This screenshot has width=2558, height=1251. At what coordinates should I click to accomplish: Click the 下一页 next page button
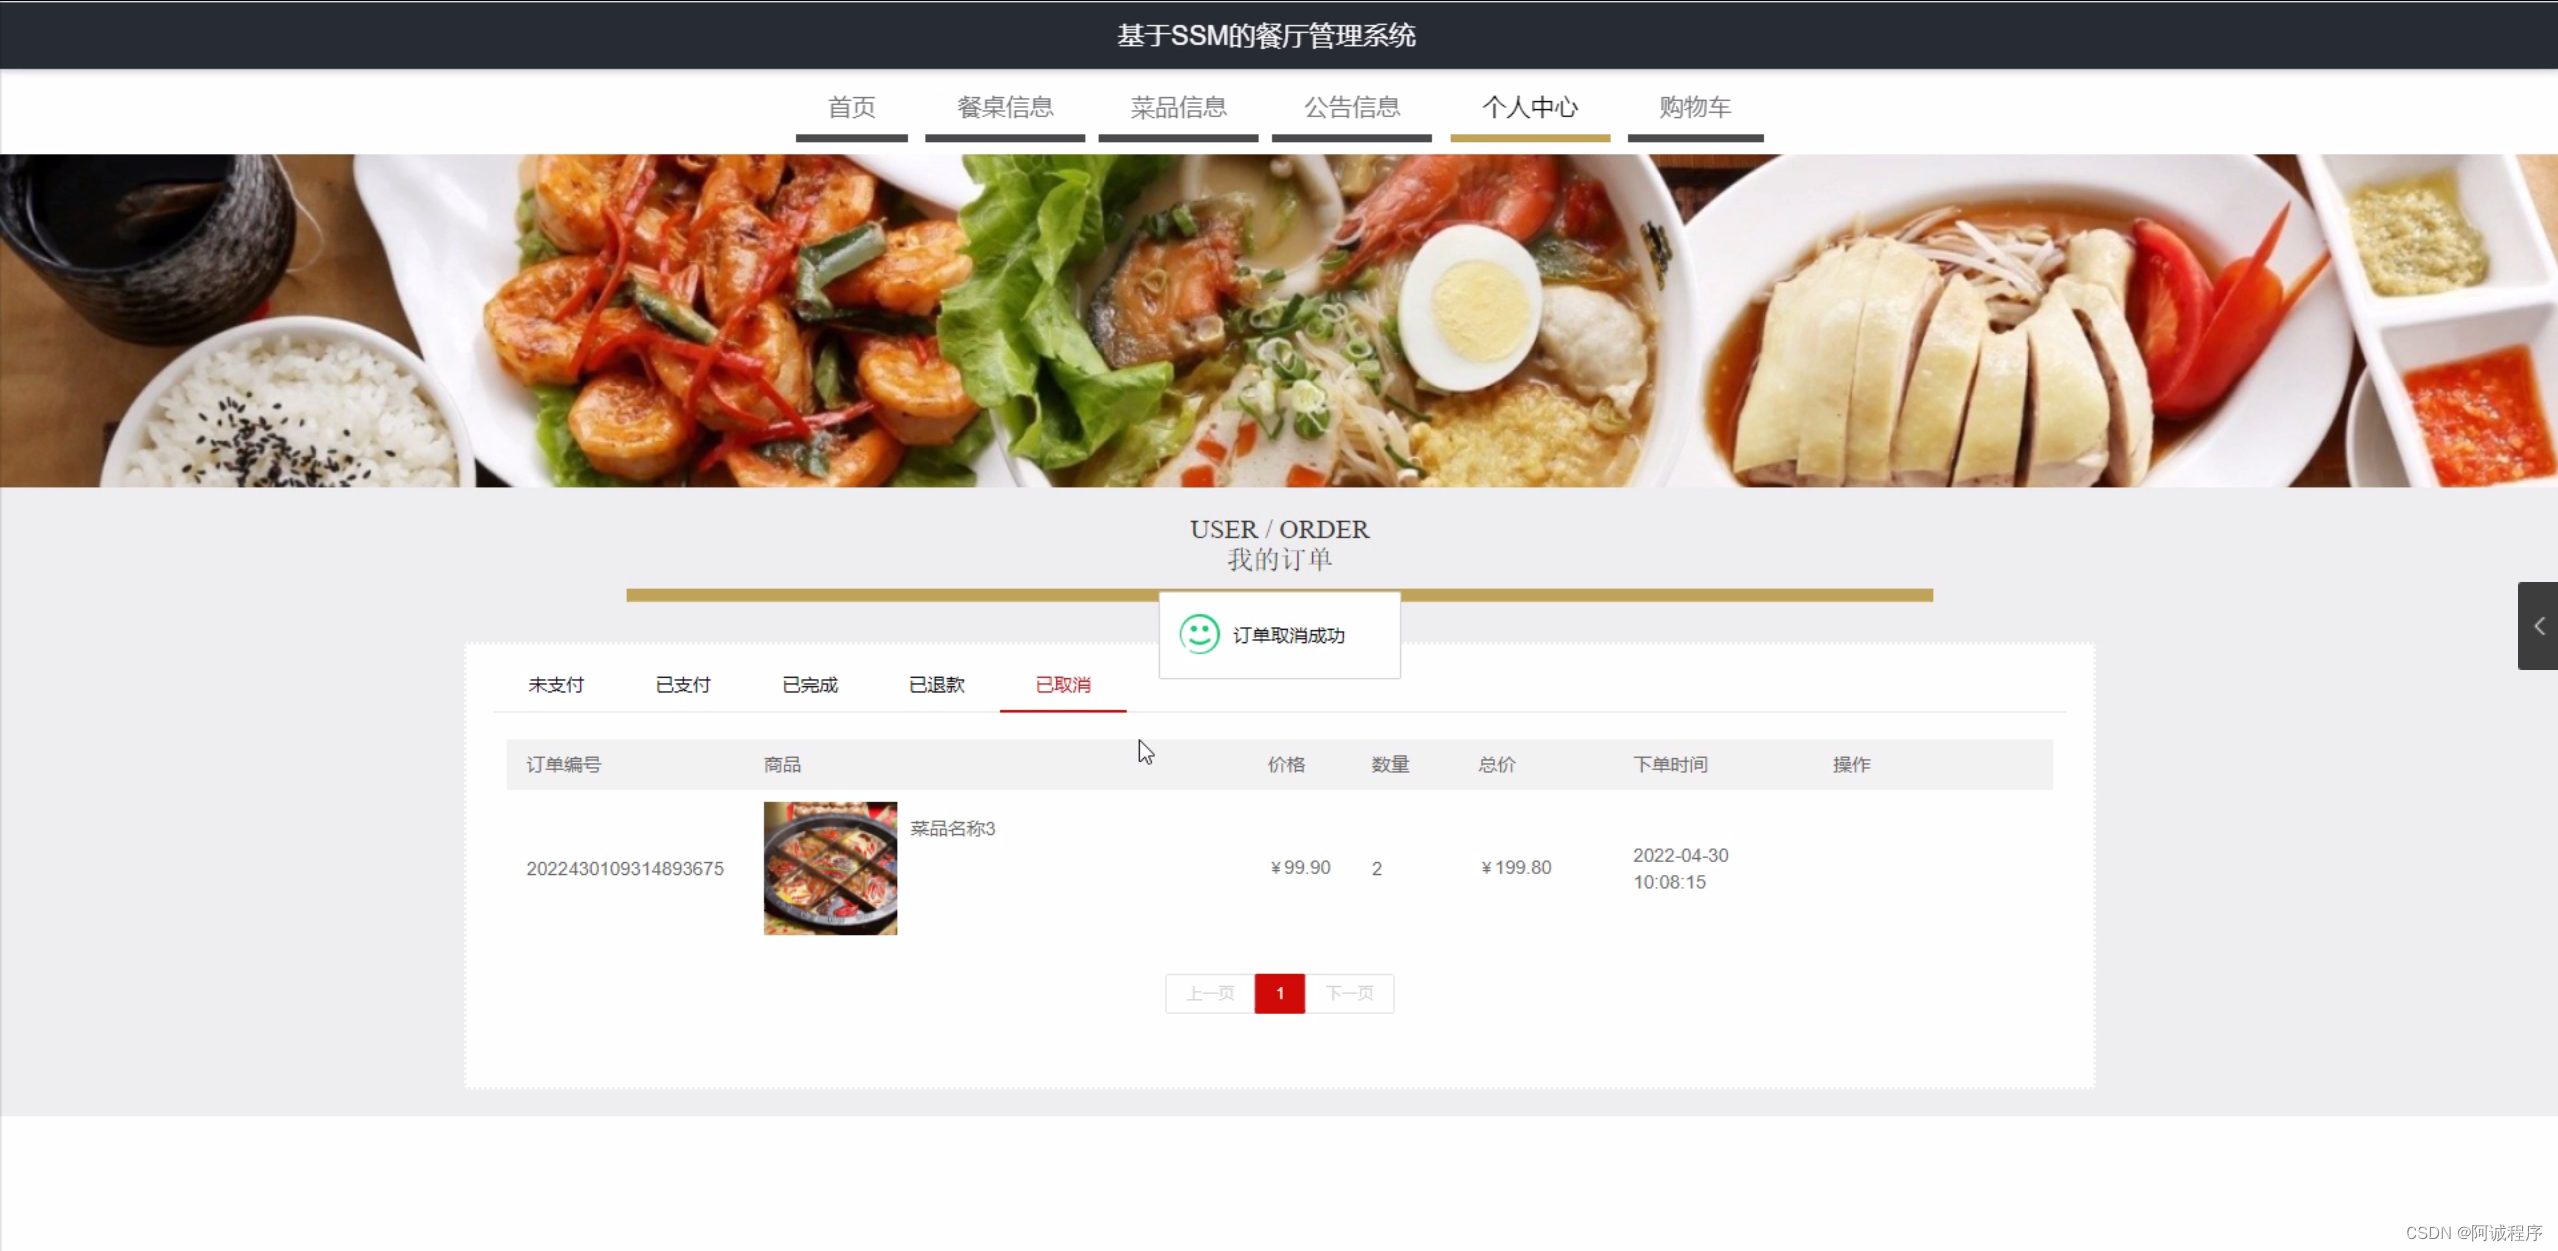[x=1350, y=993]
